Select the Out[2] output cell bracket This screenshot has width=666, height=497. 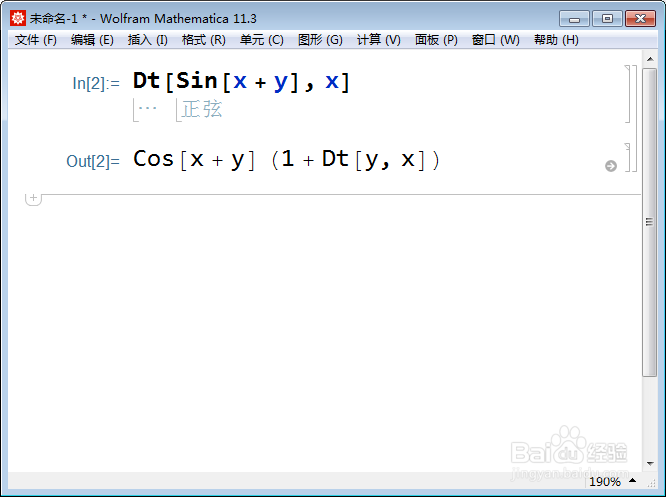pyautogui.click(x=627, y=158)
